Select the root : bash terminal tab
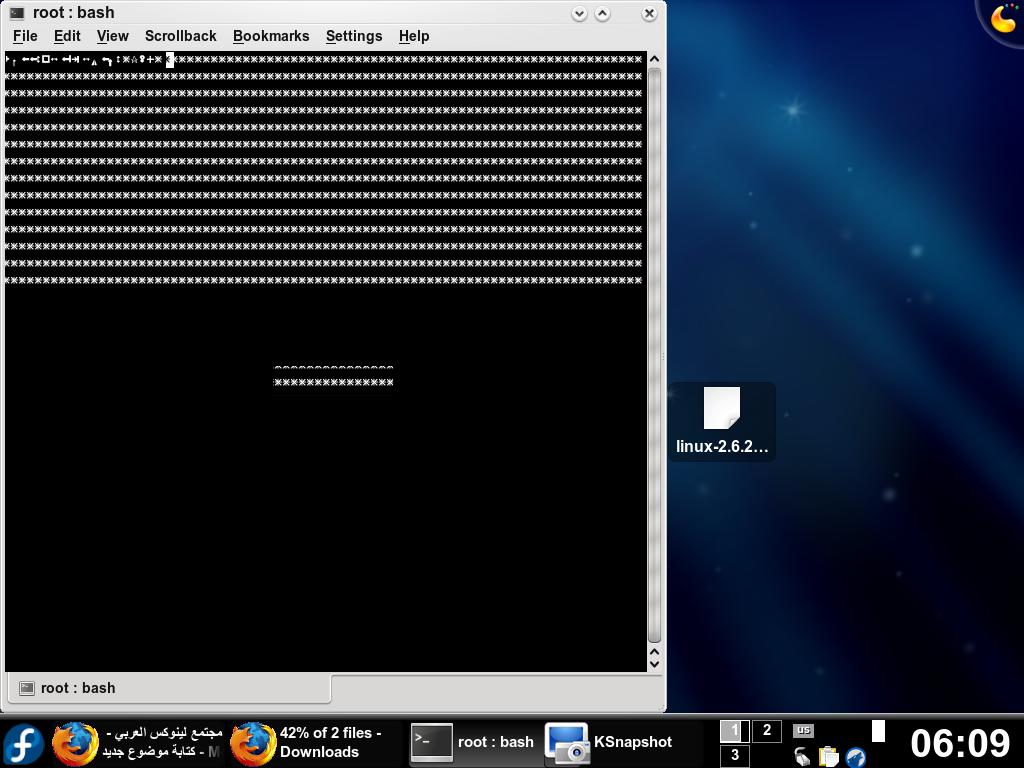The height and width of the screenshot is (768, 1024). pos(168,688)
